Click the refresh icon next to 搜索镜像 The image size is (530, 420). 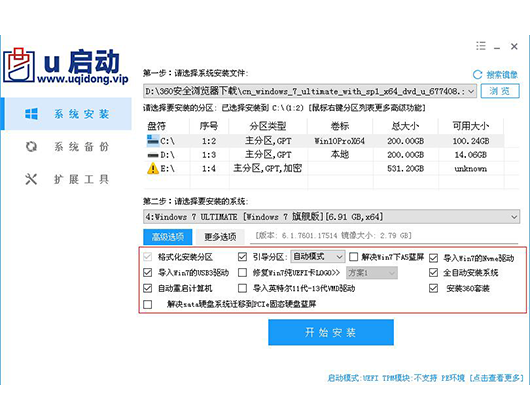[x=477, y=75]
